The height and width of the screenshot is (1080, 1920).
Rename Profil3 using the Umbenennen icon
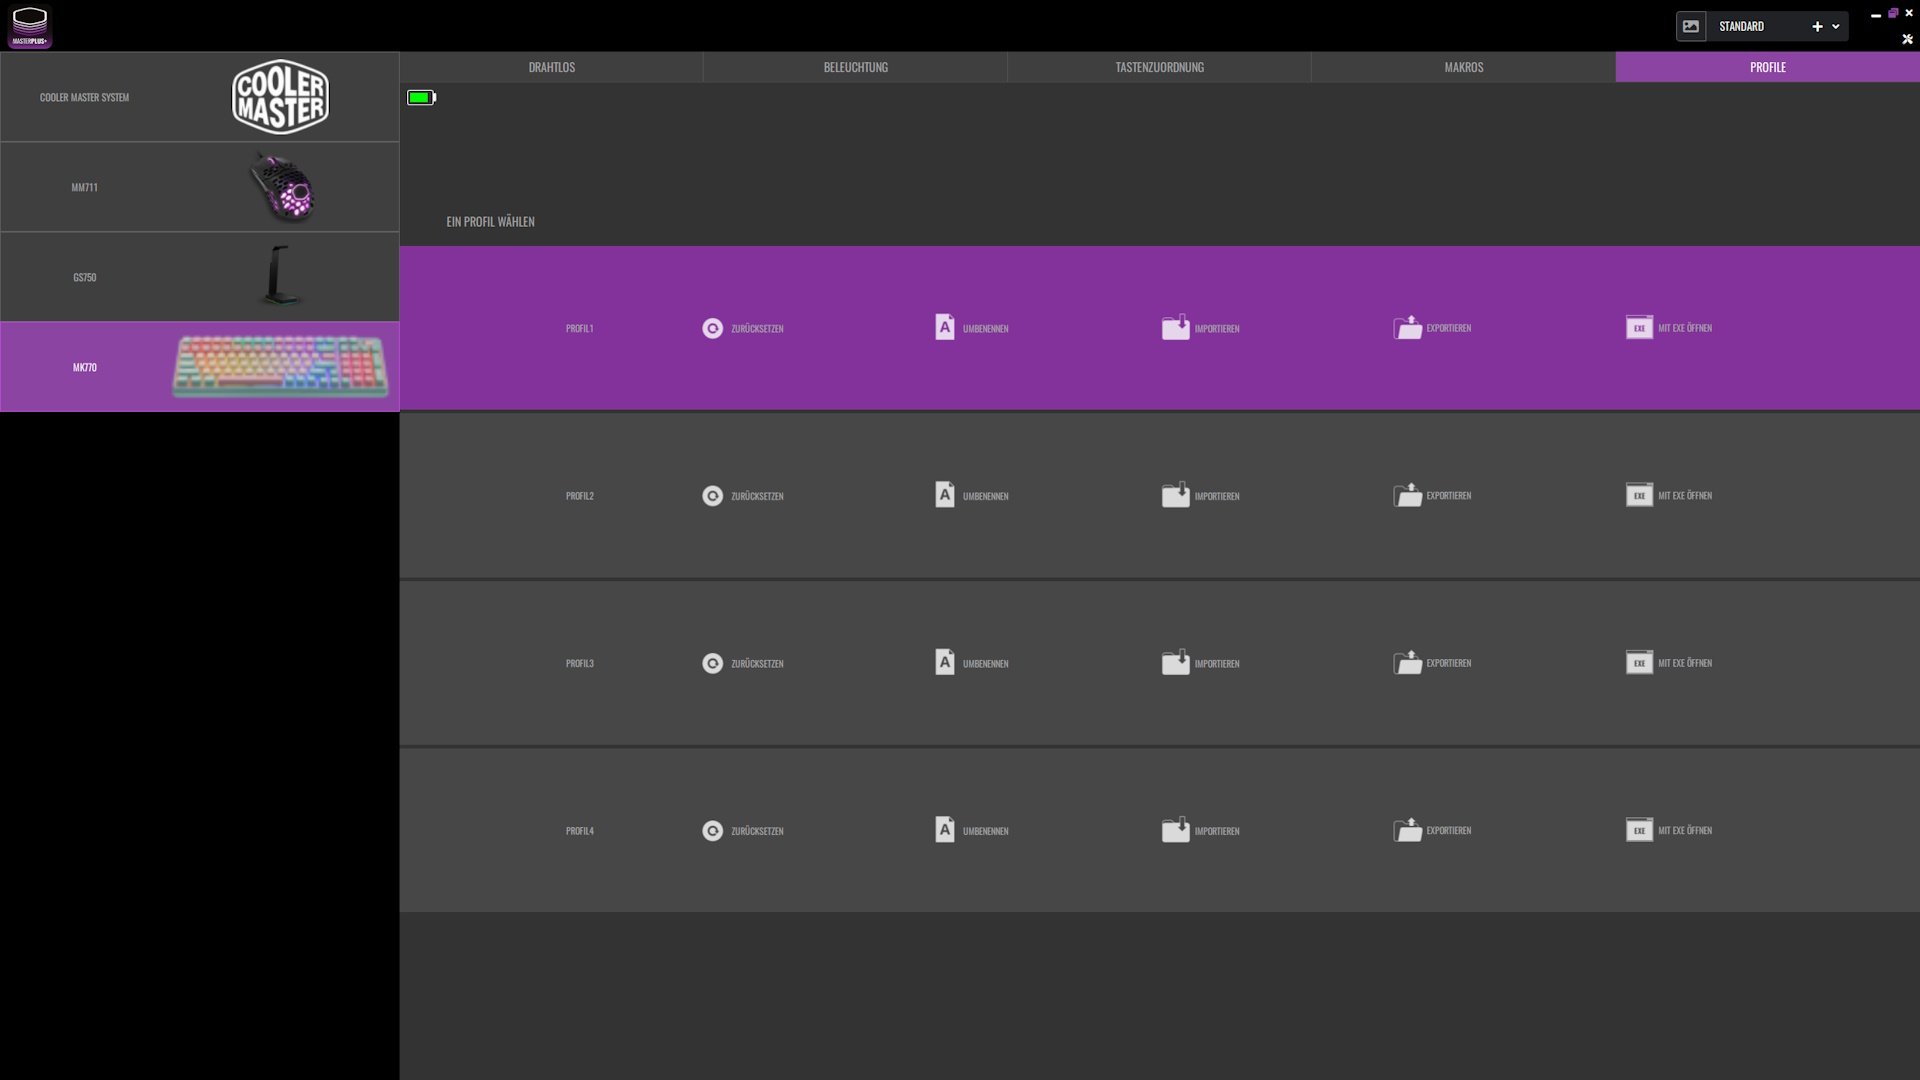[944, 662]
